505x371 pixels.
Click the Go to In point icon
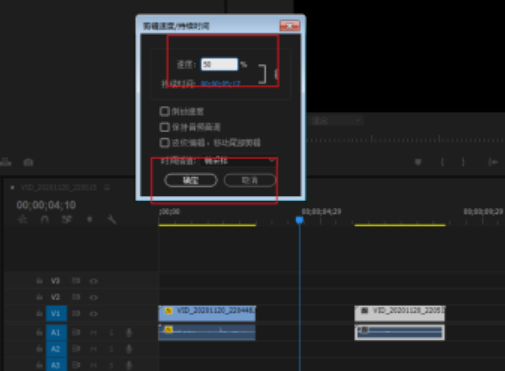click(x=493, y=162)
